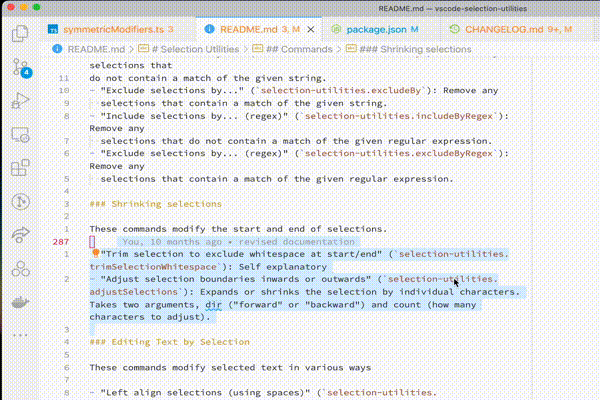Screen dimensions: 600x400
Task: Switch to the package.json tab
Action: [x=382, y=29]
